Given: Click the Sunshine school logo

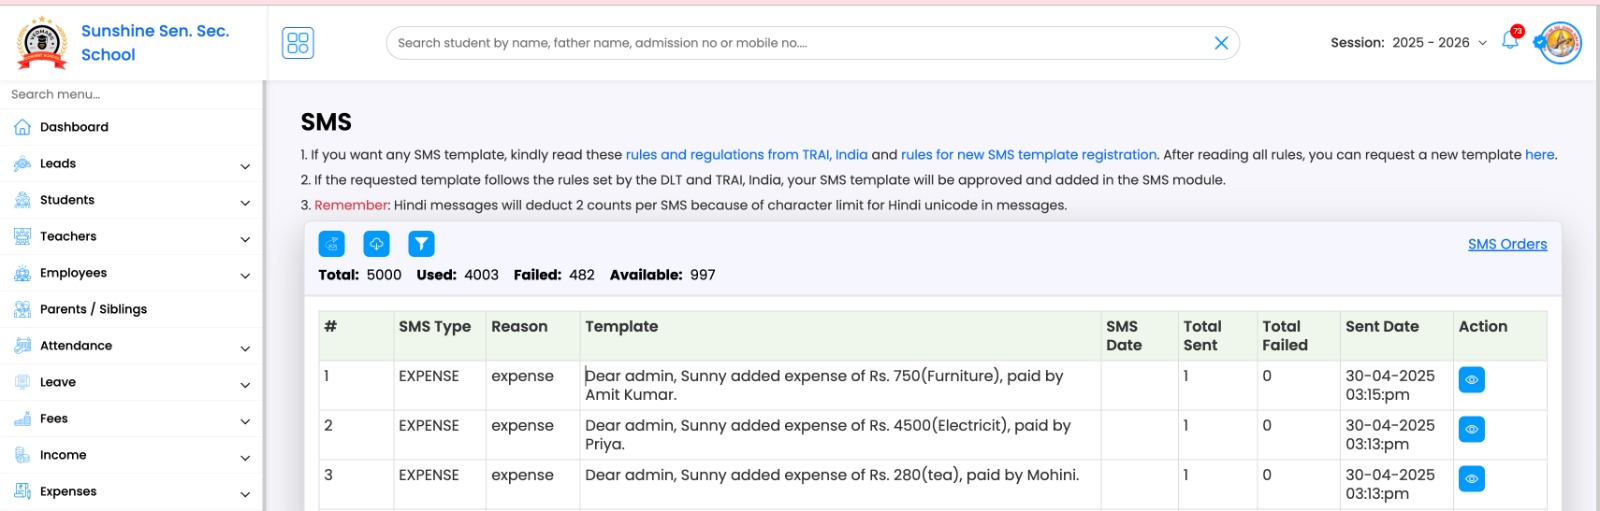Looking at the screenshot, I should 42,42.
